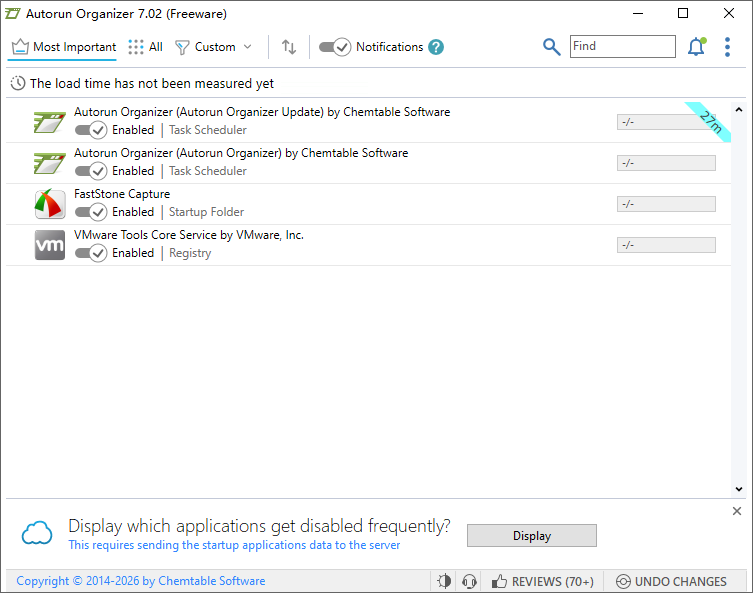This screenshot has width=753, height=593.
Task: Switch to the All entries view
Action: 146,47
